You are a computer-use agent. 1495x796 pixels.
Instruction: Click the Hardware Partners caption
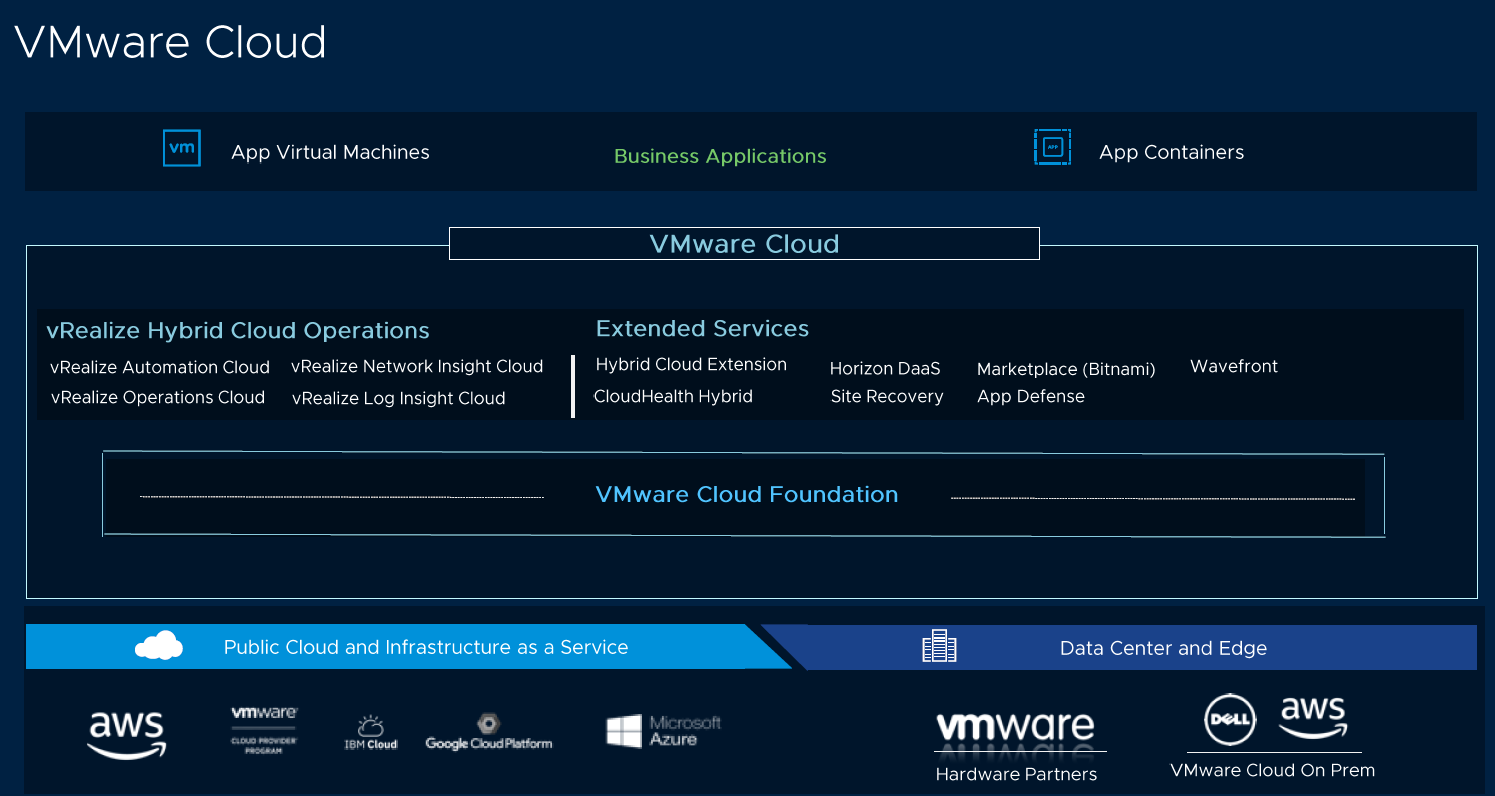(x=1016, y=775)
